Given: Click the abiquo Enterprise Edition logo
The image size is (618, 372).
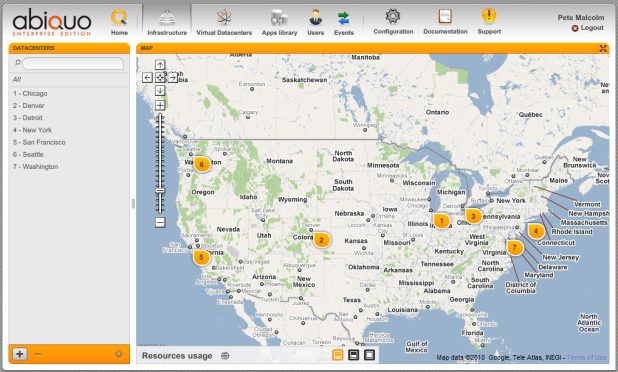Looking at the screenshot, I should pyautogui.click(x=52, y=23).
